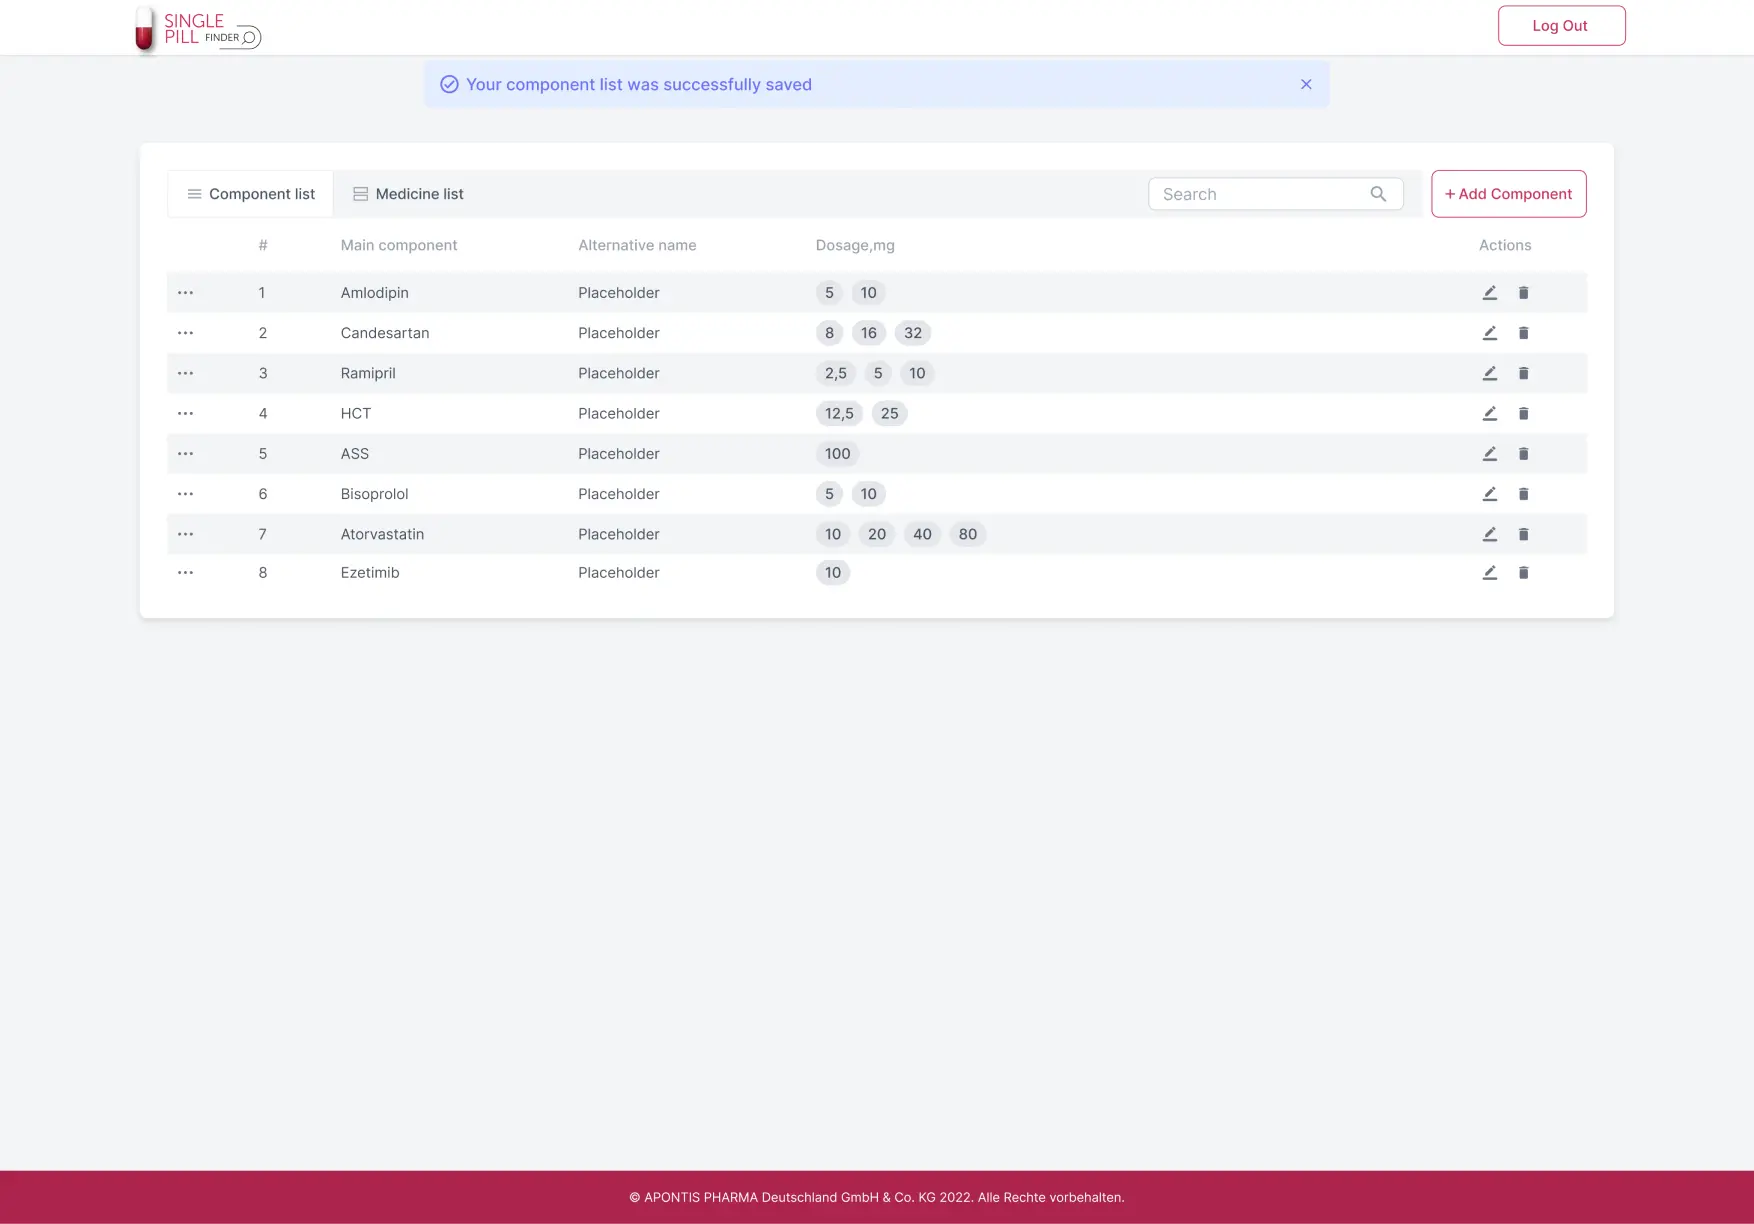The width and height of the screenshot is (1754, 1224).
Task: Delete the Candesartan component
Action: 1523,332
